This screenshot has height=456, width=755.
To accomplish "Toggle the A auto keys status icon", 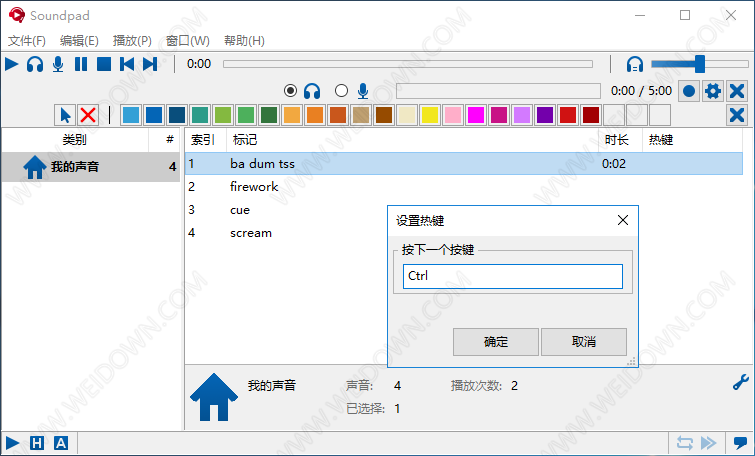I will (61, 443).
